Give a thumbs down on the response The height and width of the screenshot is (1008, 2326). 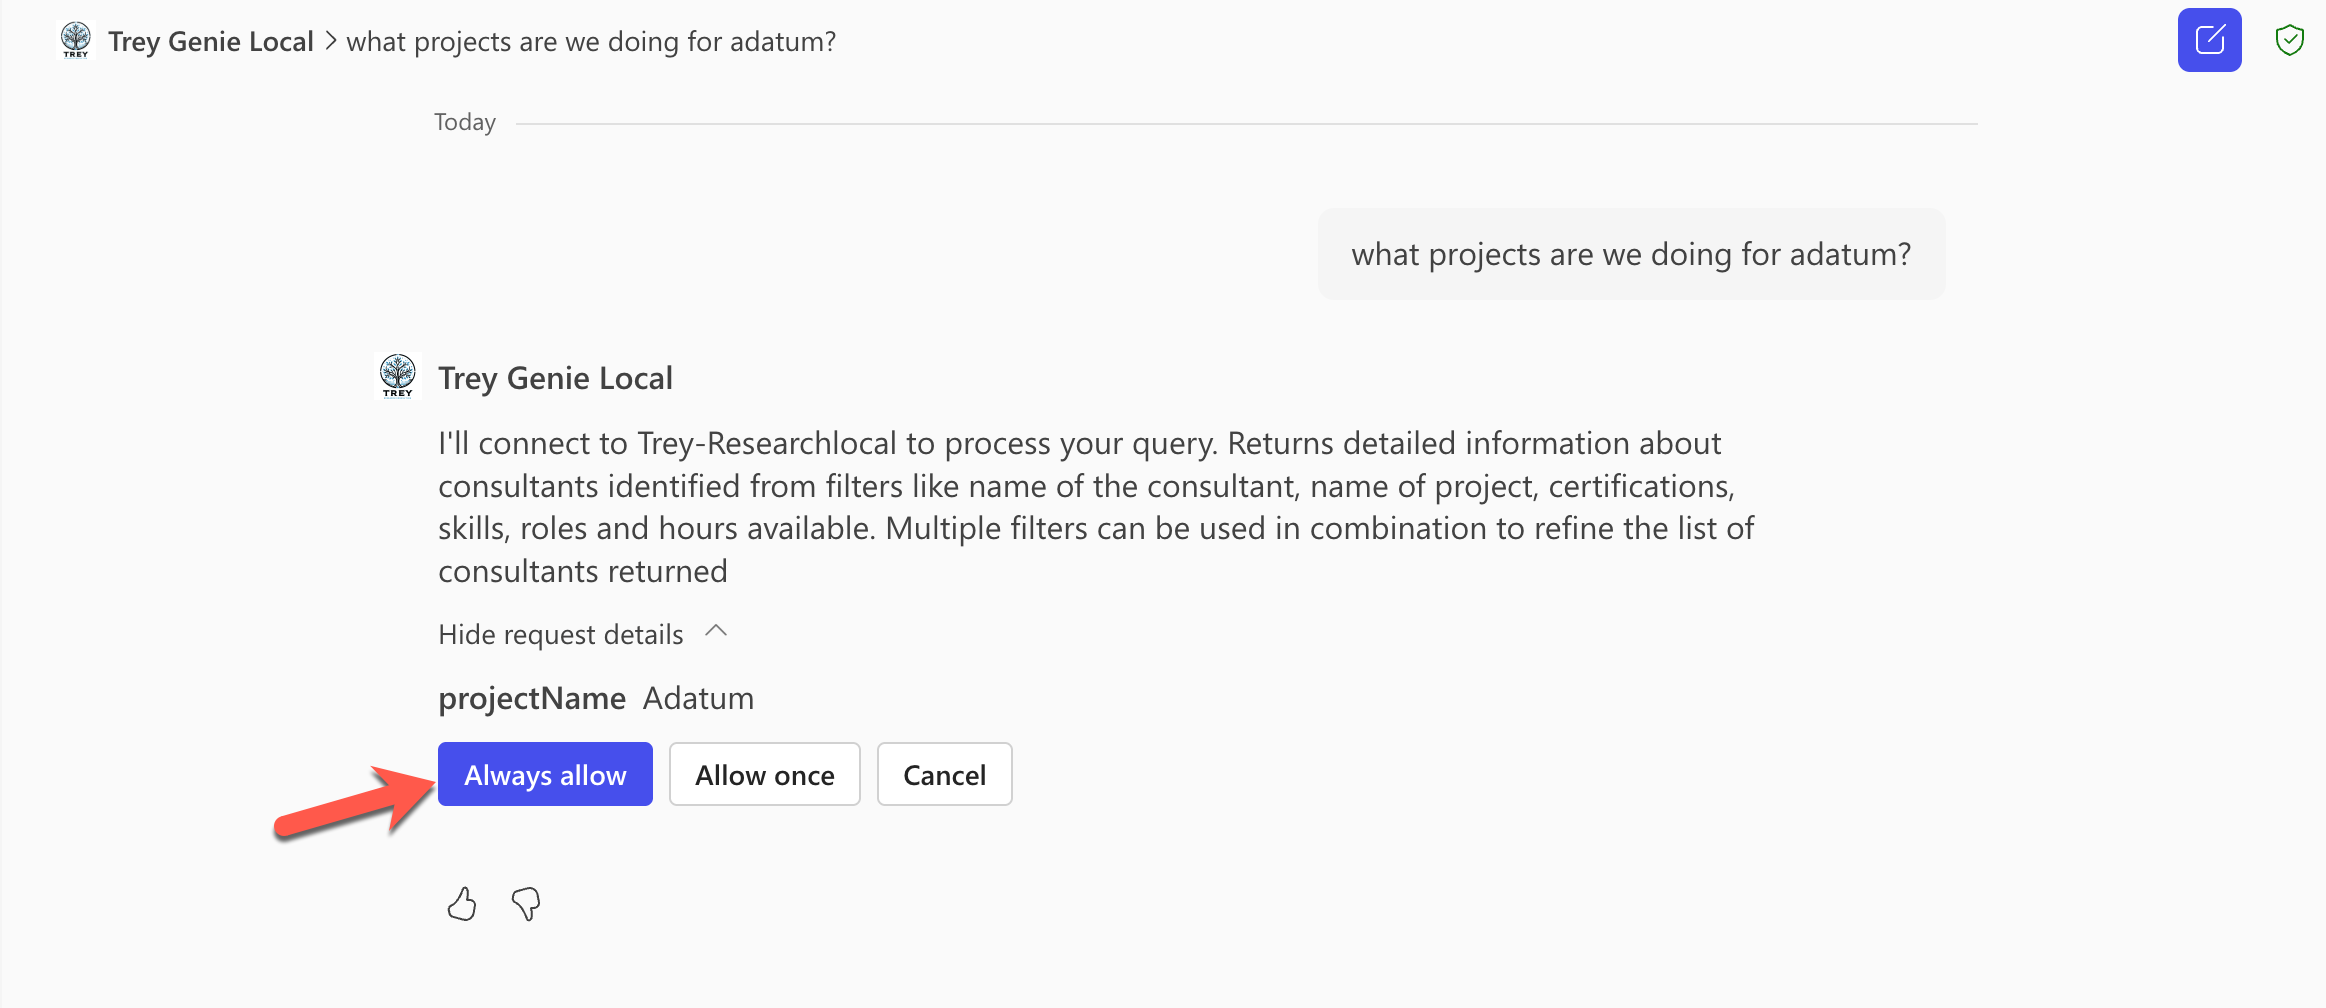tap(524, 903)
